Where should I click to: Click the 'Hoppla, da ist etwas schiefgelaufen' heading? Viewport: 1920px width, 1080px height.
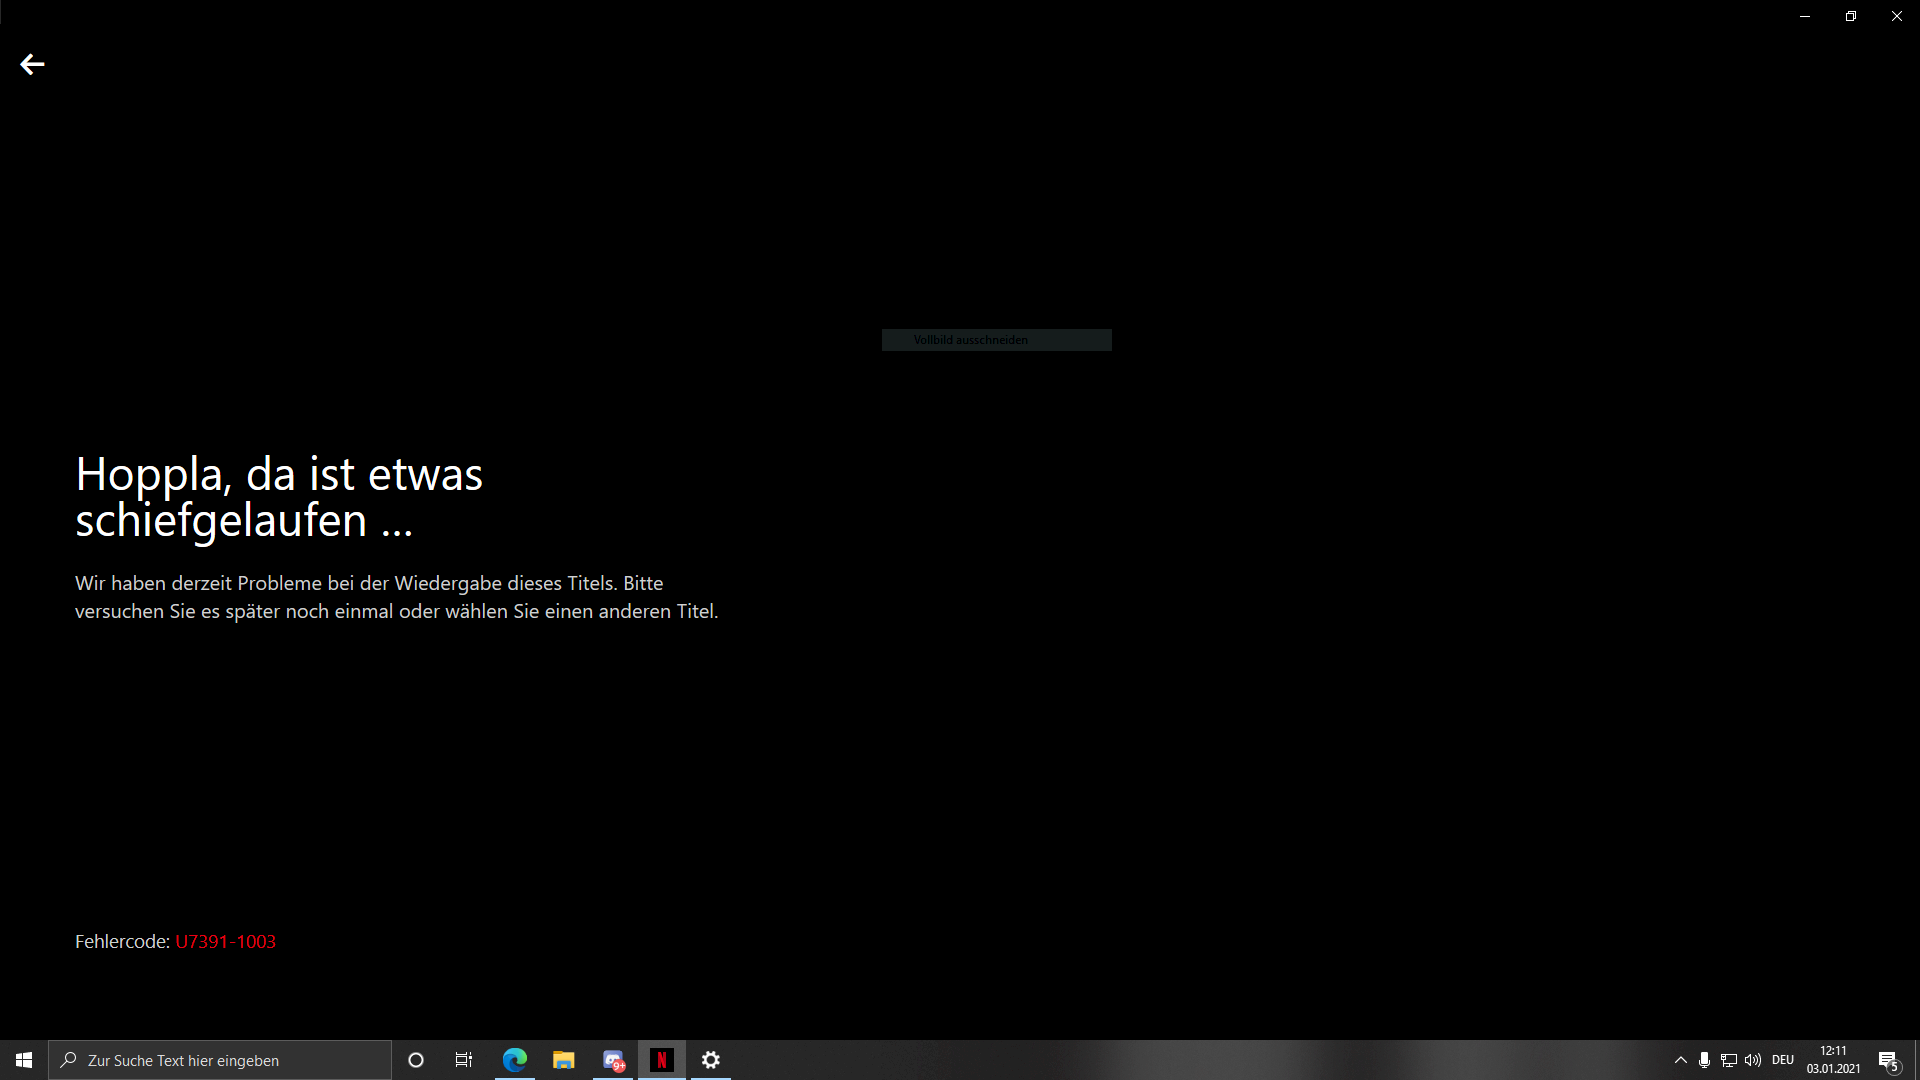point(279,497)
